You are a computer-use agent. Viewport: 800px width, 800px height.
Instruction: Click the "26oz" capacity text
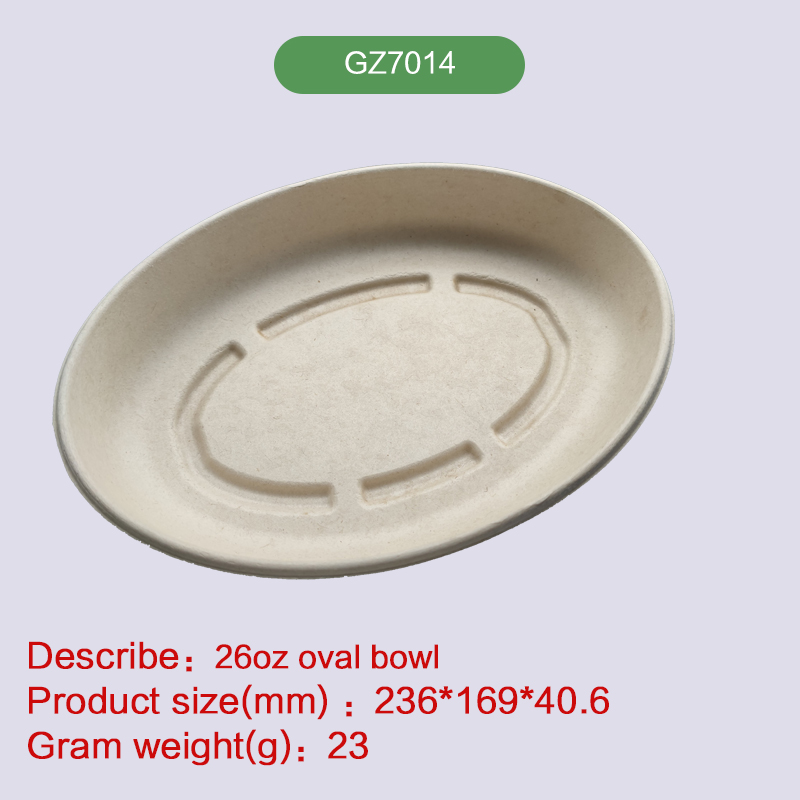(x=252, y=657)
